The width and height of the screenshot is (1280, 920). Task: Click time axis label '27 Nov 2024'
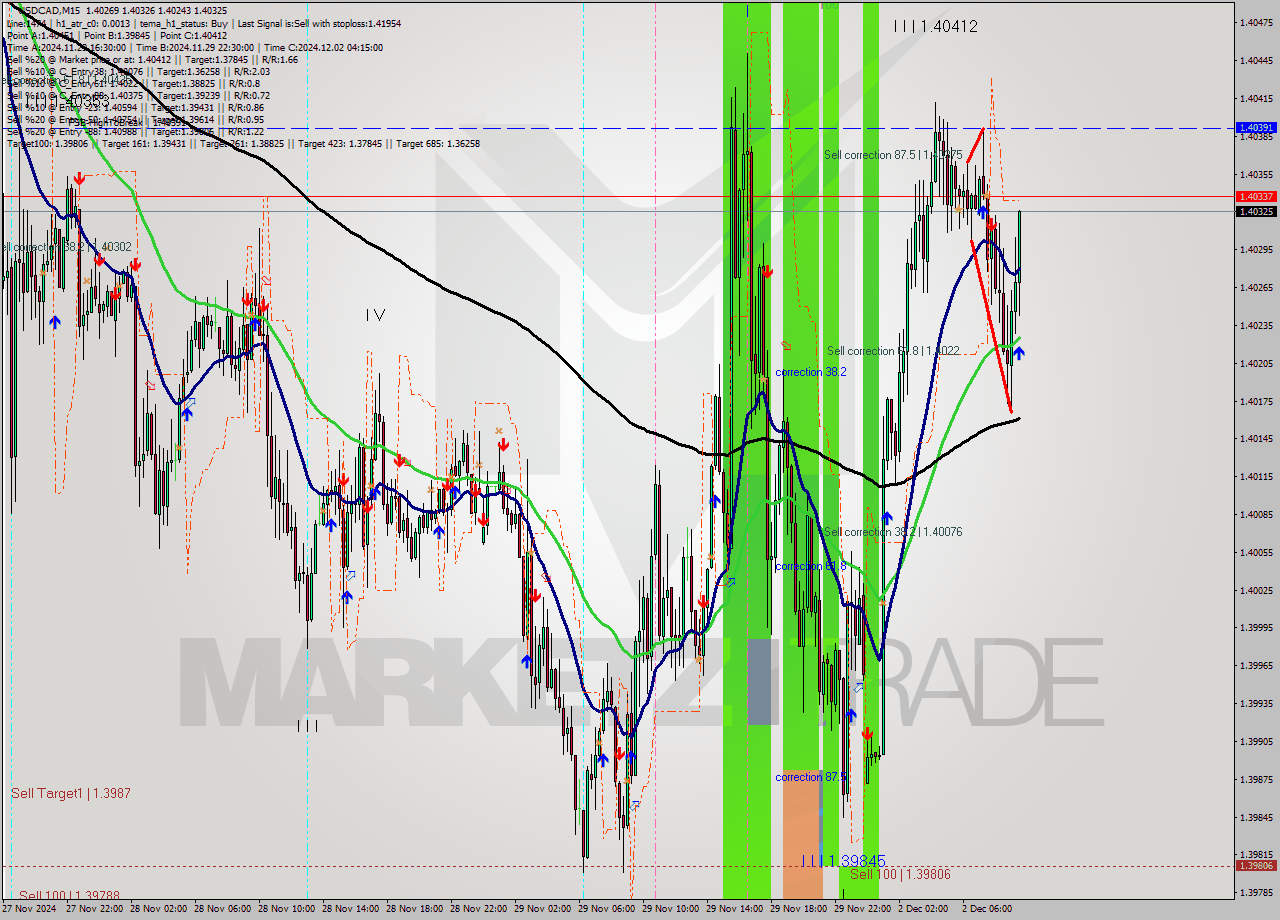[29, 909]
